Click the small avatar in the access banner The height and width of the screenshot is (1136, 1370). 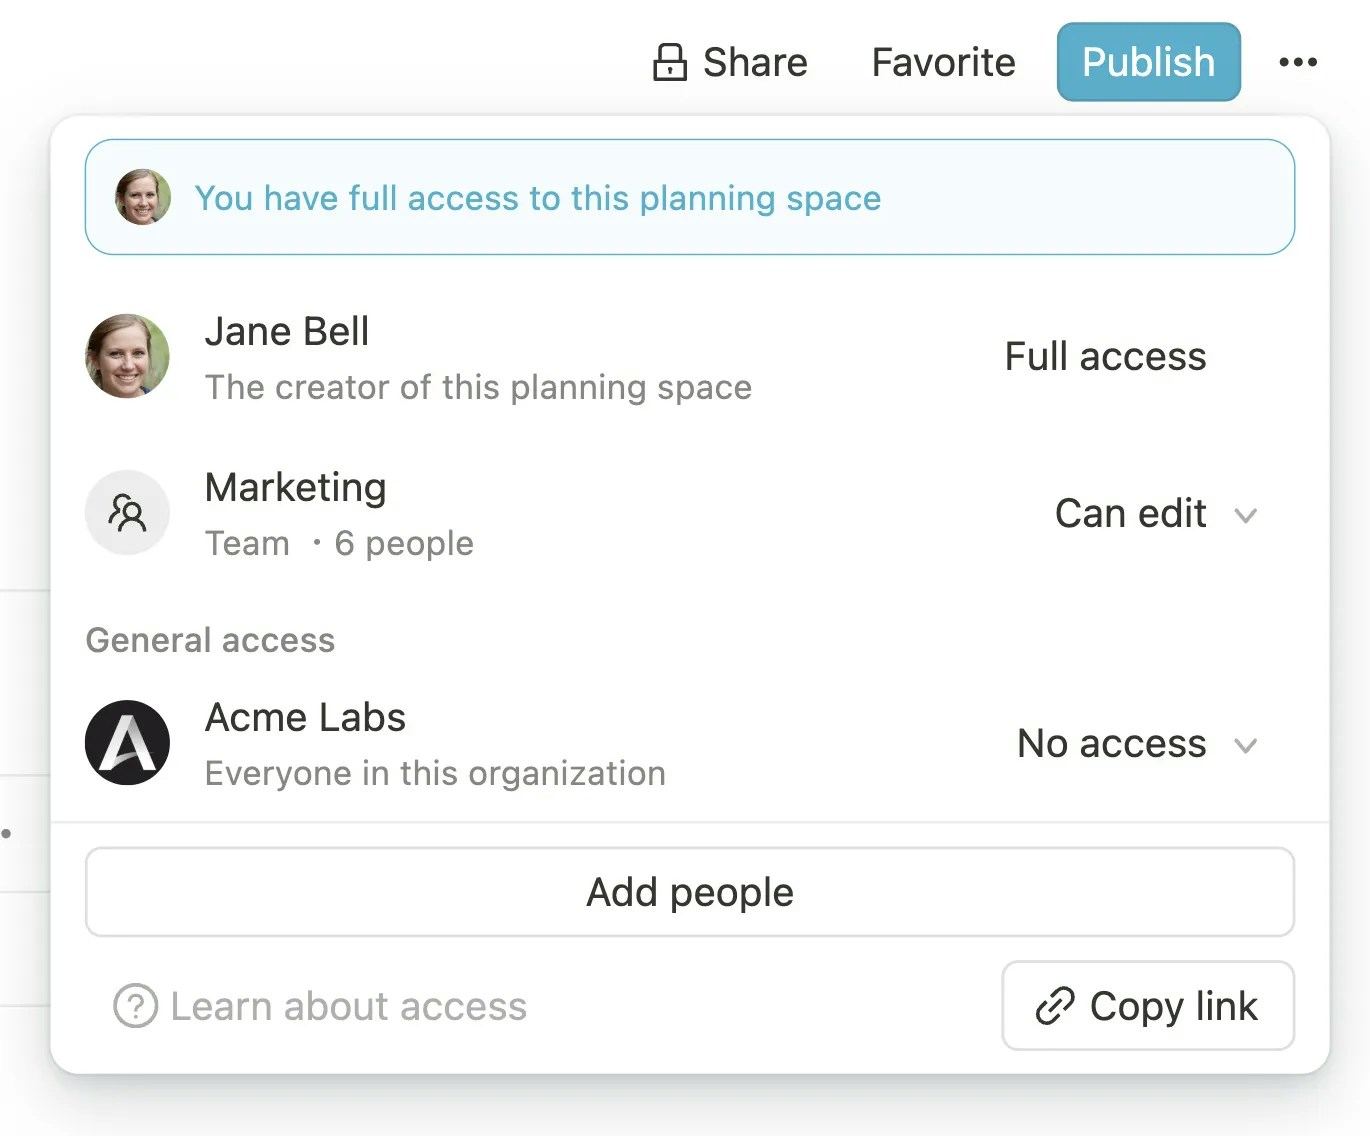click(142, 197)
